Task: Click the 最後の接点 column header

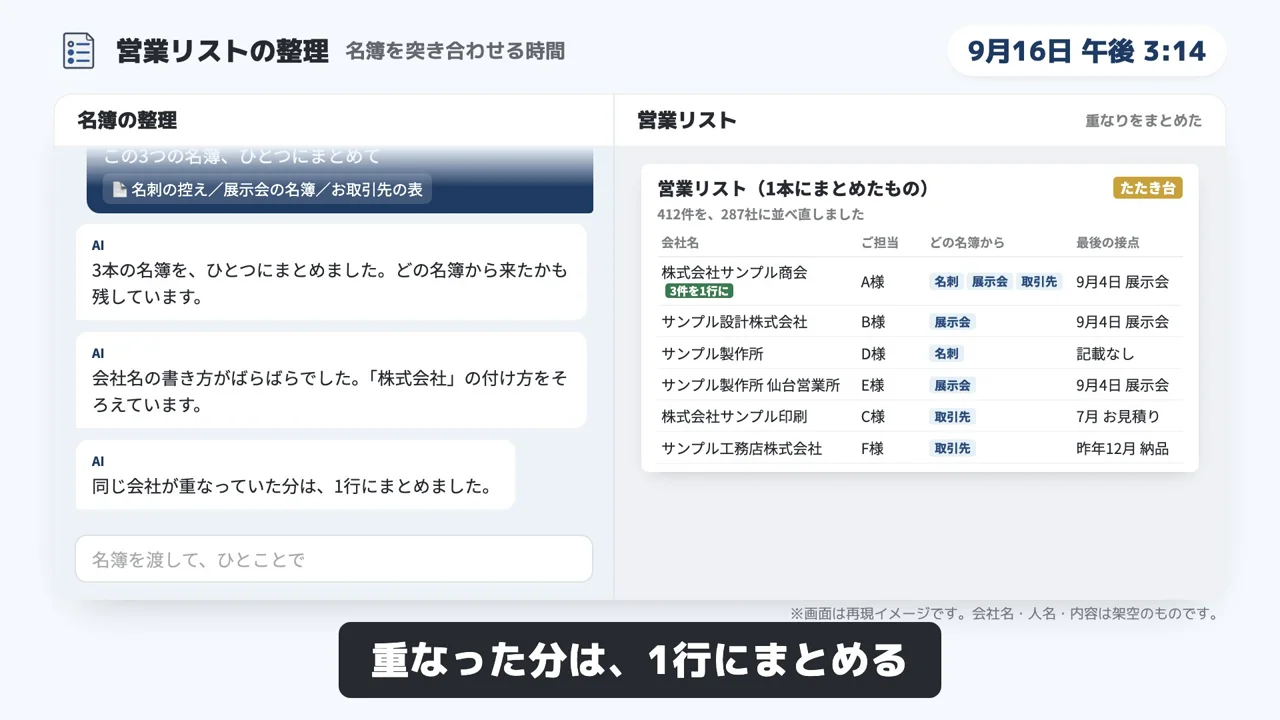Action: (x=1107, y=242)
